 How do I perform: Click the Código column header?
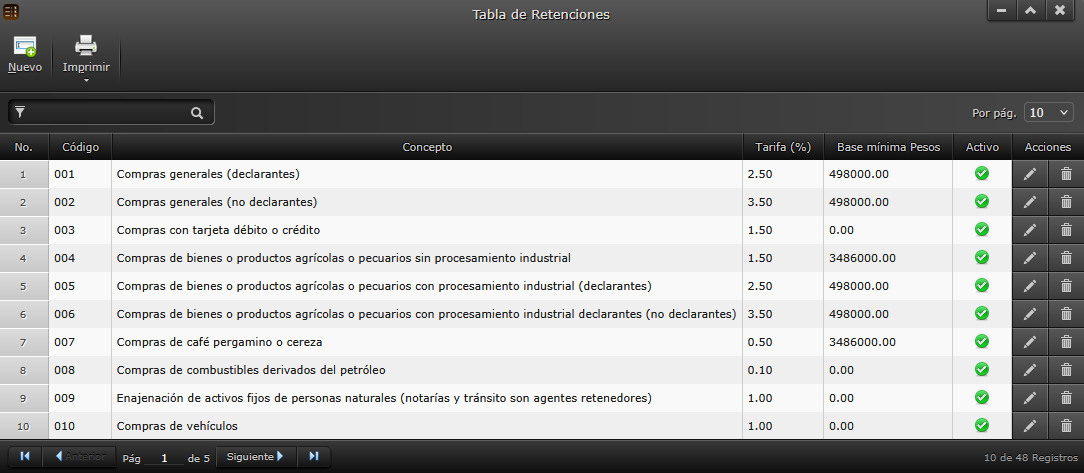[x=80, y=147]
